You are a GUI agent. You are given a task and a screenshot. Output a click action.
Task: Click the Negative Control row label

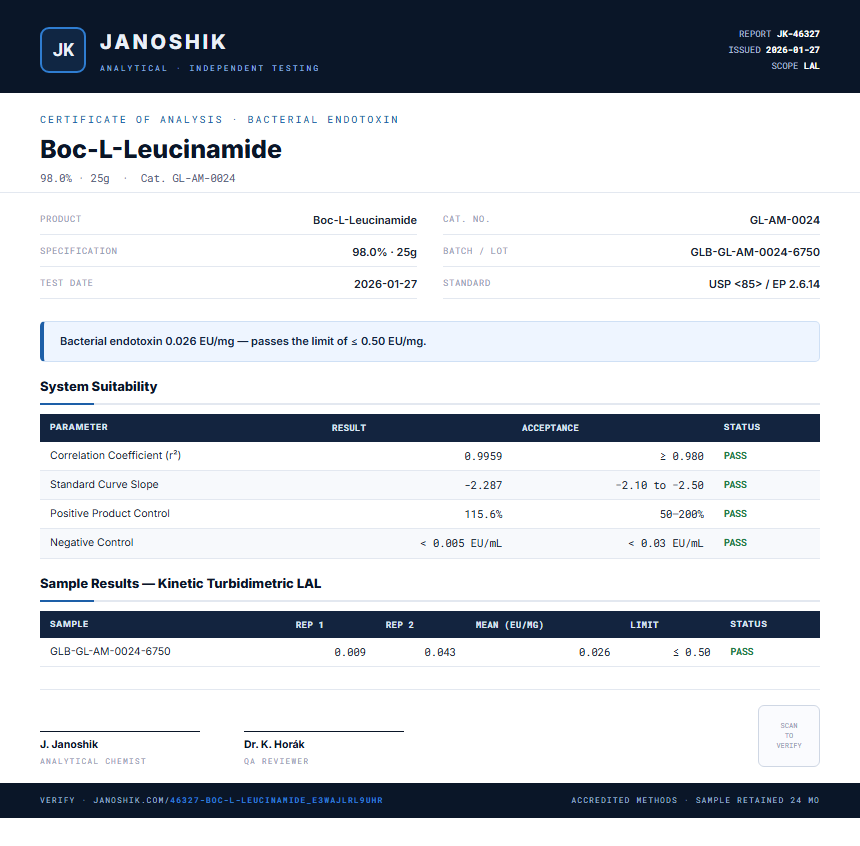[92, 543]
